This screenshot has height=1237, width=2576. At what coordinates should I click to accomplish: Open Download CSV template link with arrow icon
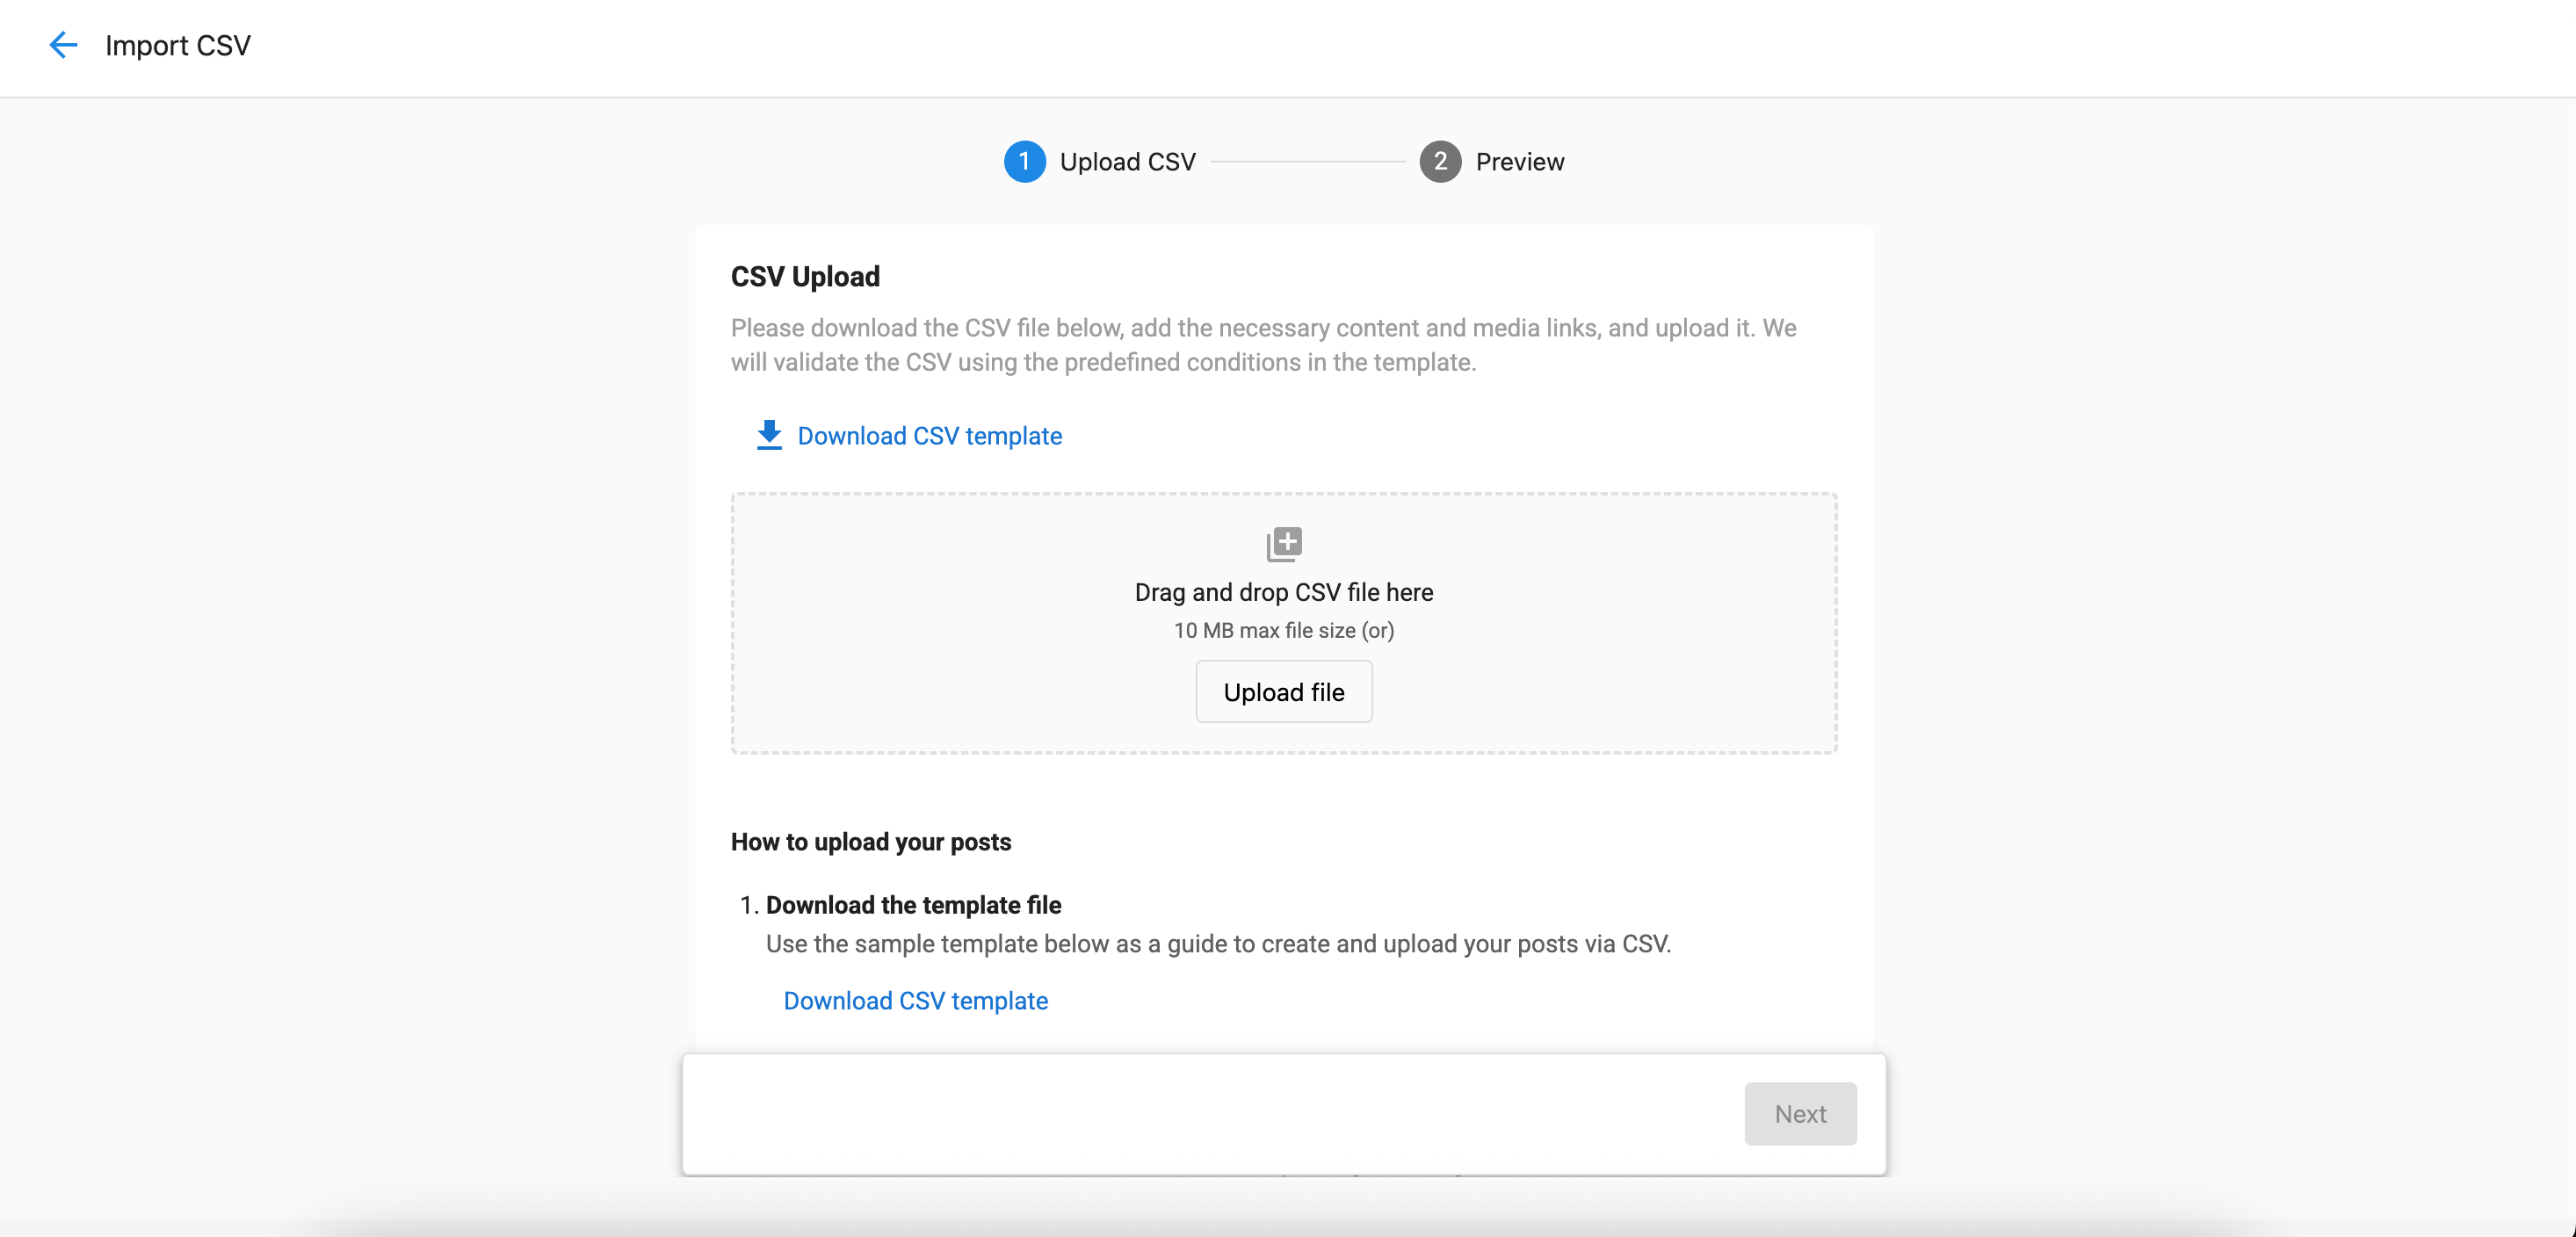click(929, 436)
